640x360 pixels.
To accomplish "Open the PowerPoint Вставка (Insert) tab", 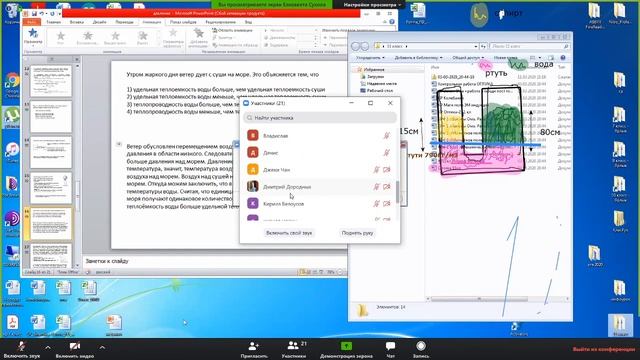I will (77, 22).
